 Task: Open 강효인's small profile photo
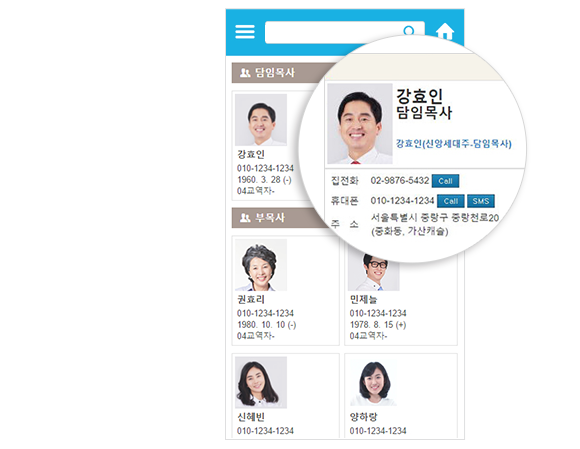[x=261, y=119]
